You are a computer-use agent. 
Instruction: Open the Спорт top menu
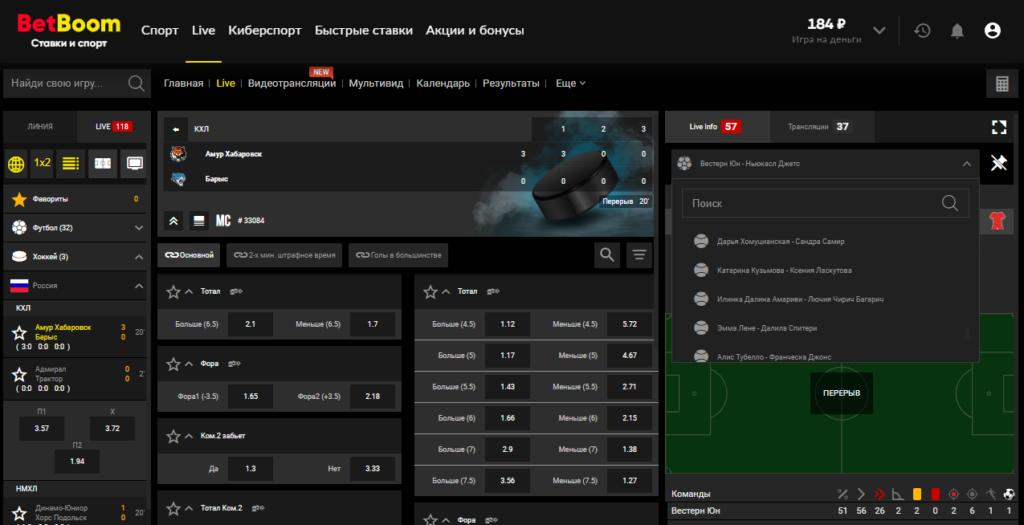160,31
